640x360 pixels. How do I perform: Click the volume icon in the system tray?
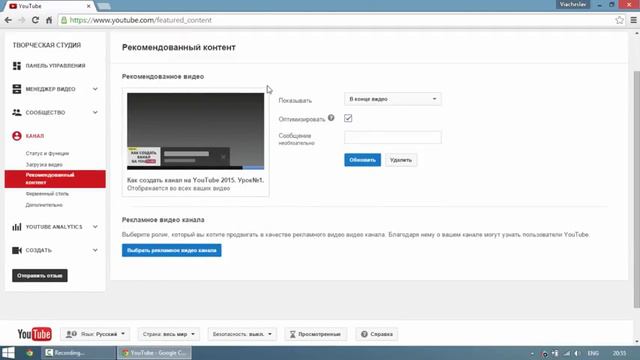click(x=577, y=353)
